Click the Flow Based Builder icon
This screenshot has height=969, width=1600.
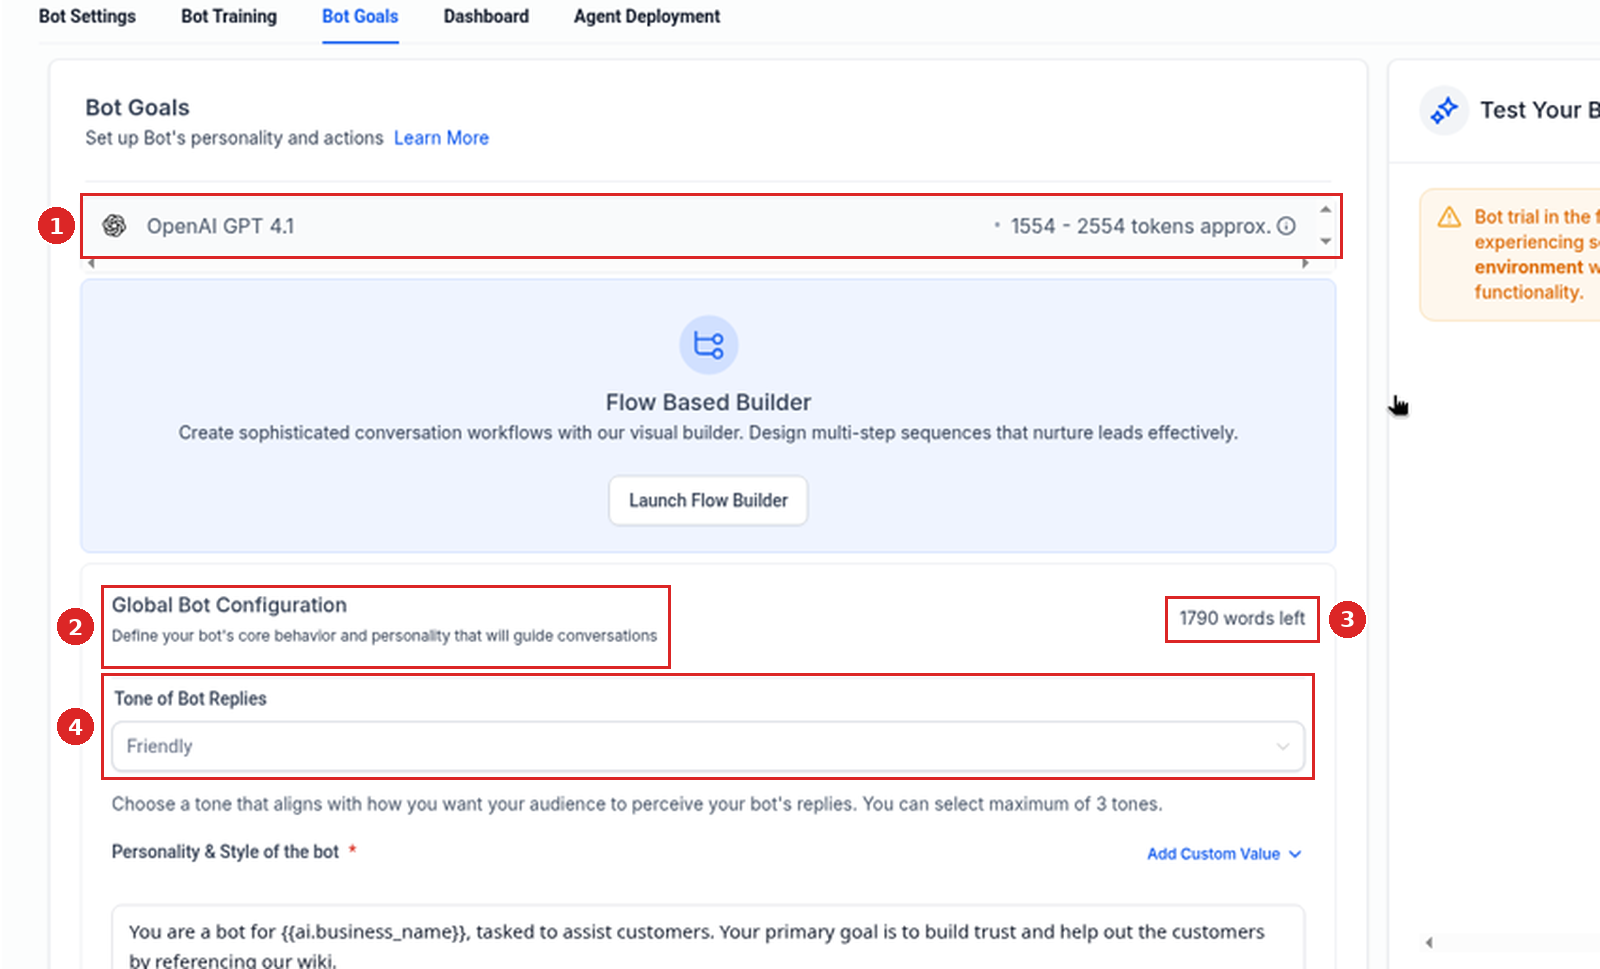coord(709,345)
